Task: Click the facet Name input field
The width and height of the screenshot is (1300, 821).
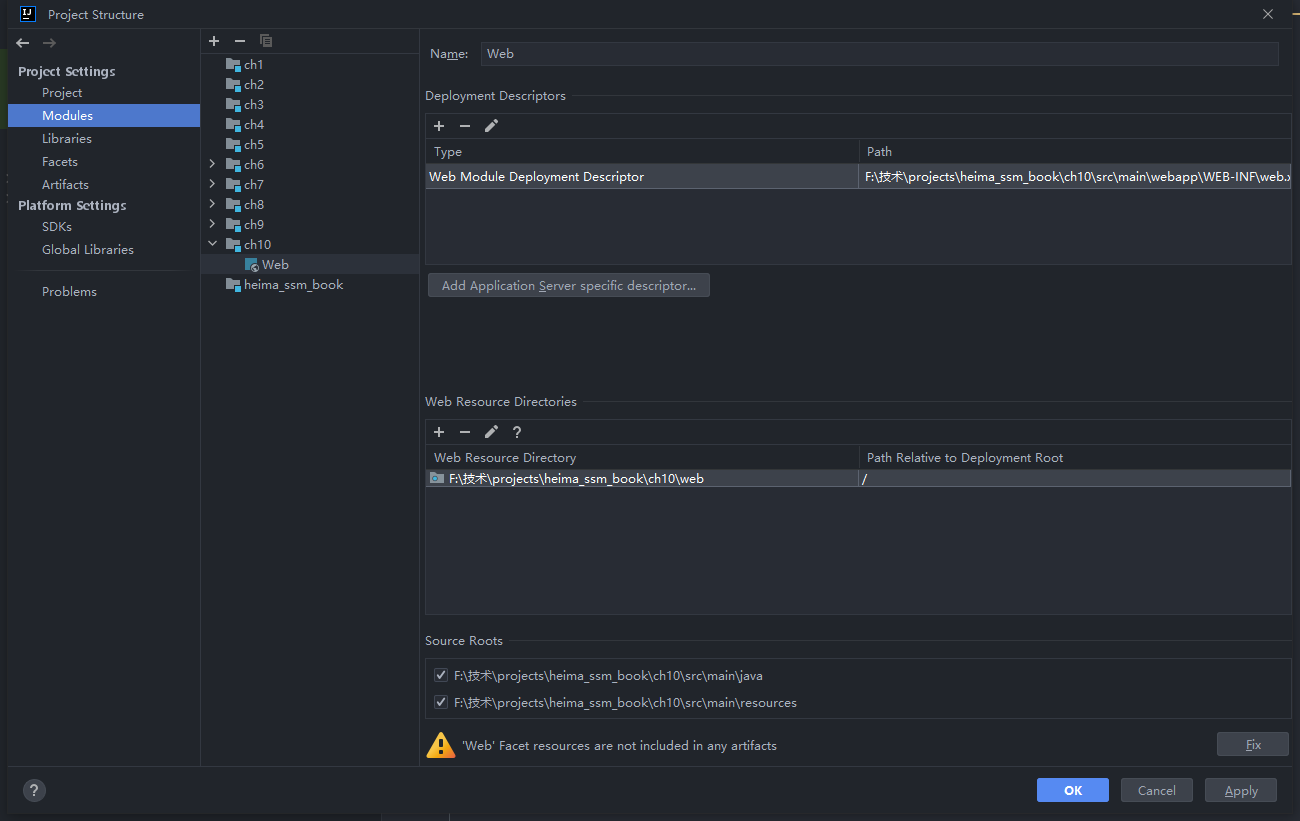Action: (879, 54)
